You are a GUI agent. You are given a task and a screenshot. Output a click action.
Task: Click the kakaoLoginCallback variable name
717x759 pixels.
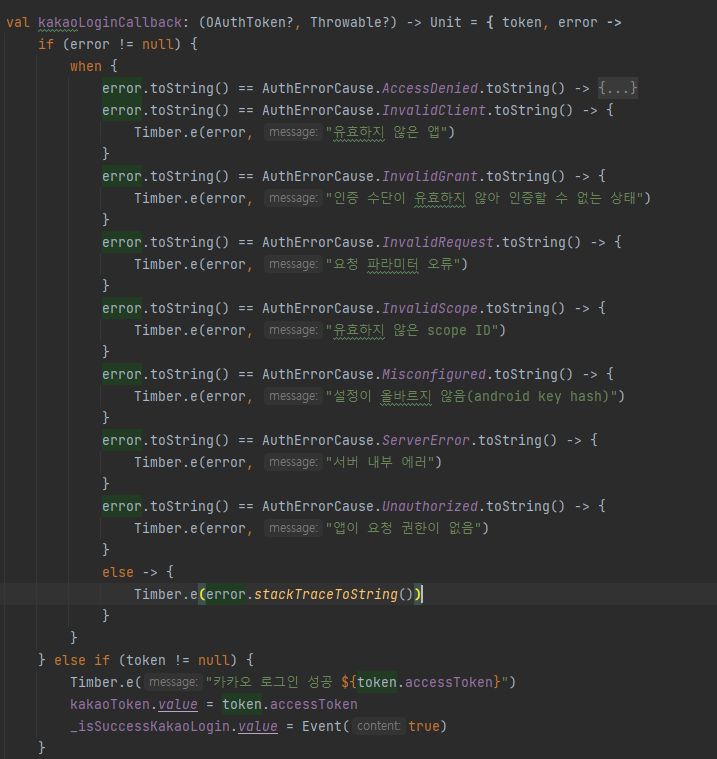click(x=110, y=22)
